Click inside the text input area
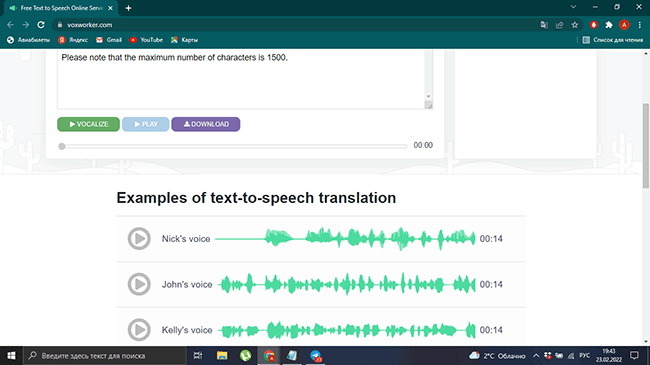Screen dimensions: 650x365 tap(241, 80)
